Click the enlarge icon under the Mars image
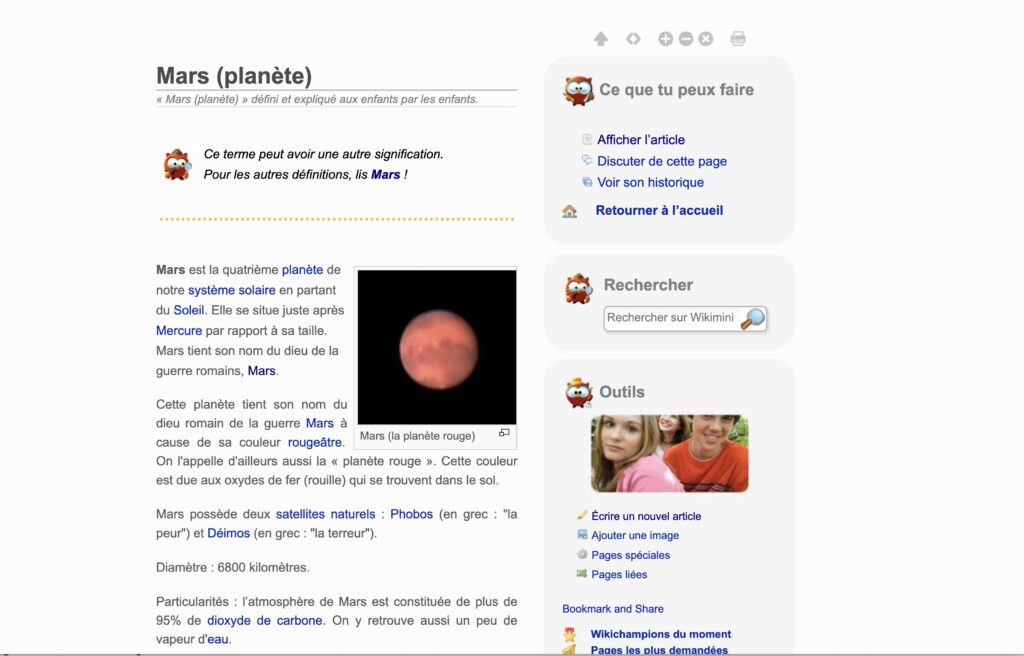Screen dimensions: 1024x656 pyautogui.click(x=504, y=433)
